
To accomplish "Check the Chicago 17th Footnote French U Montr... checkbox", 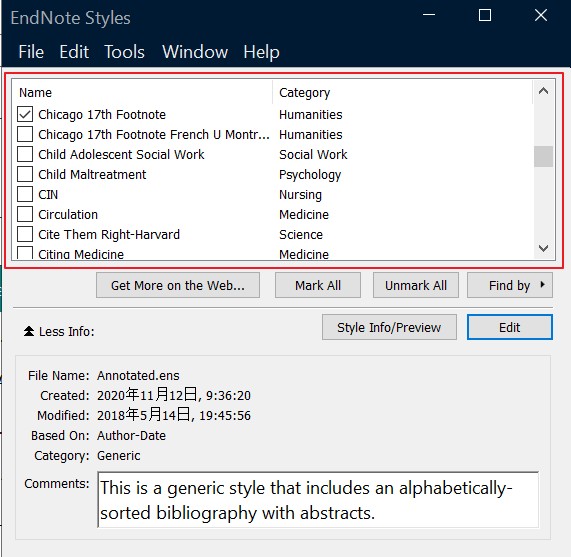I will coord(25,134).
